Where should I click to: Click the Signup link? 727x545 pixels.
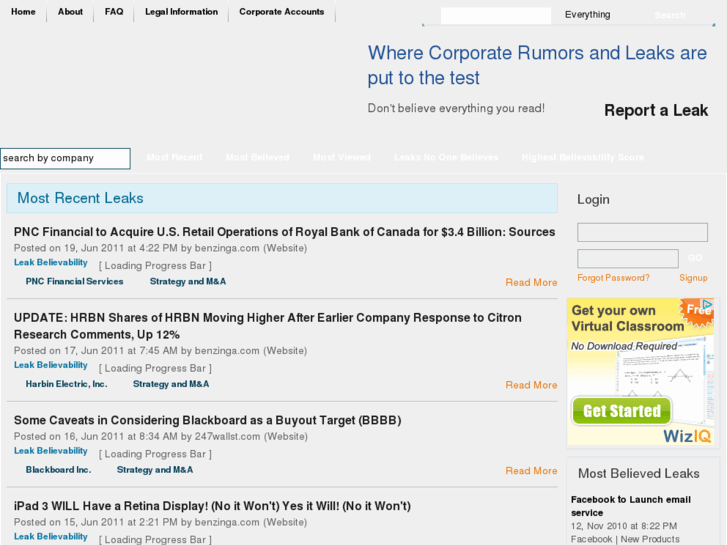click(693, 278)
